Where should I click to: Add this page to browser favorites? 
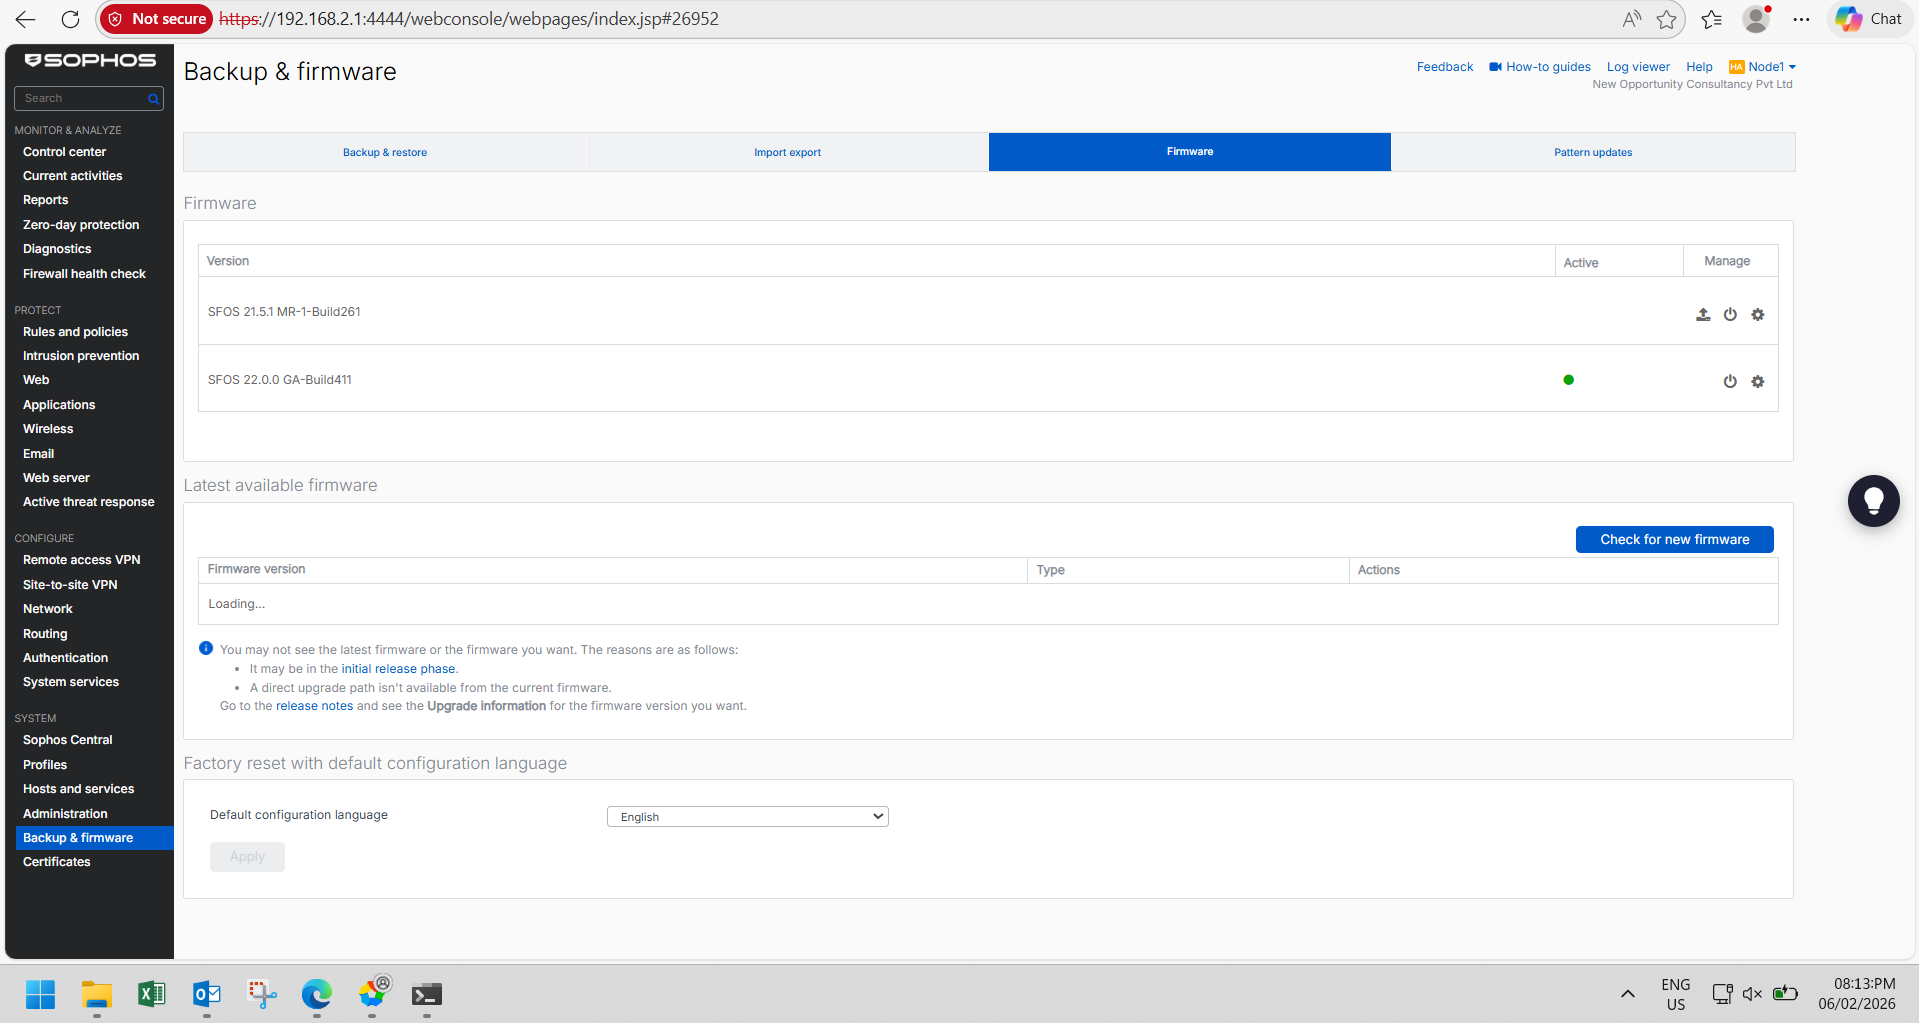click(1666, 19)
